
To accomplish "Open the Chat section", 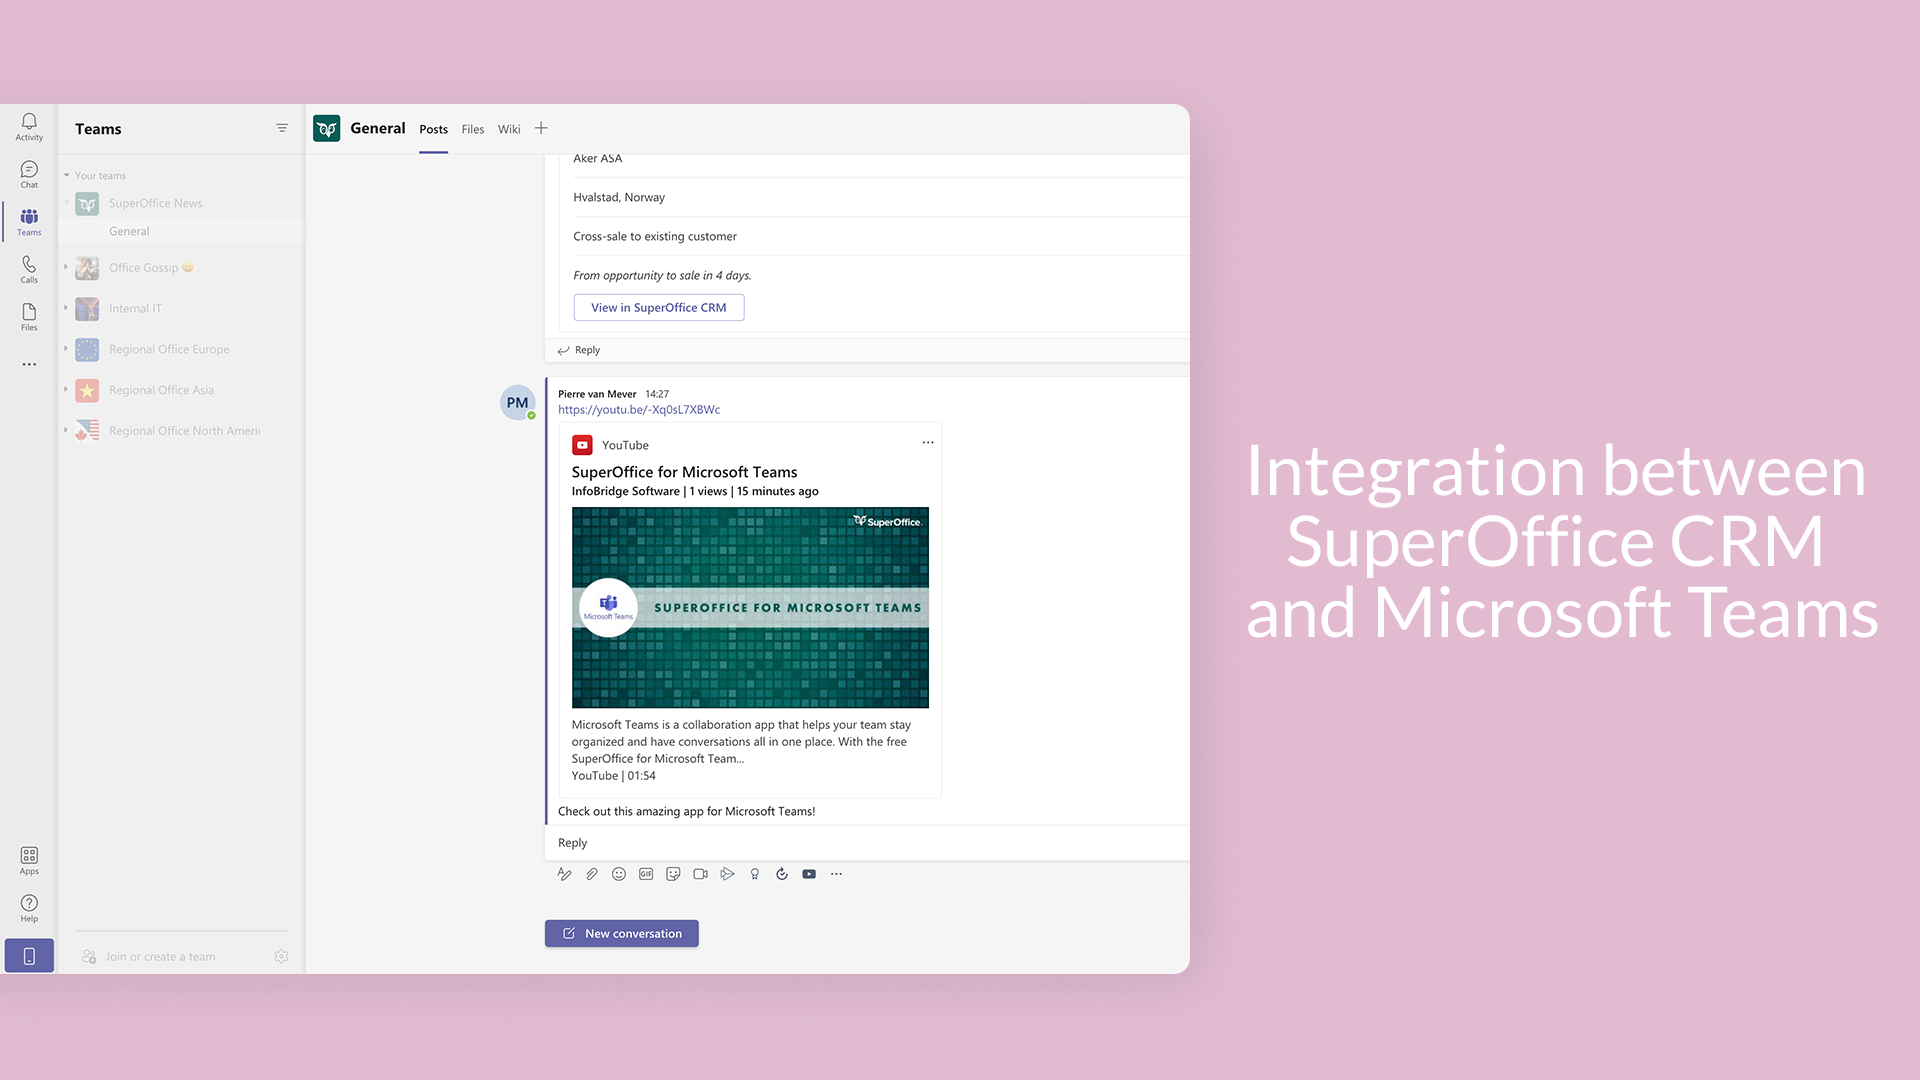I will coord(29,174).
